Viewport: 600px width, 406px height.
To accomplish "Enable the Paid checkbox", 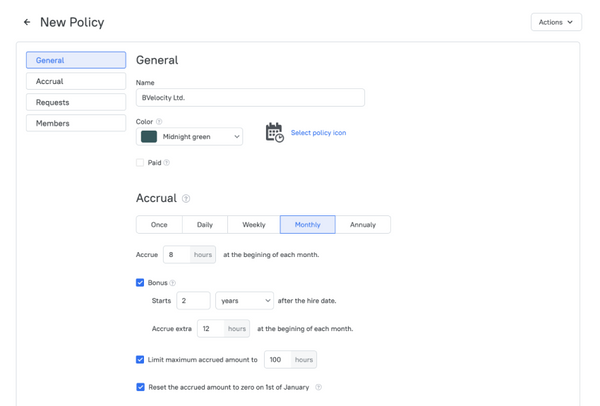I will tap(140, 163).
